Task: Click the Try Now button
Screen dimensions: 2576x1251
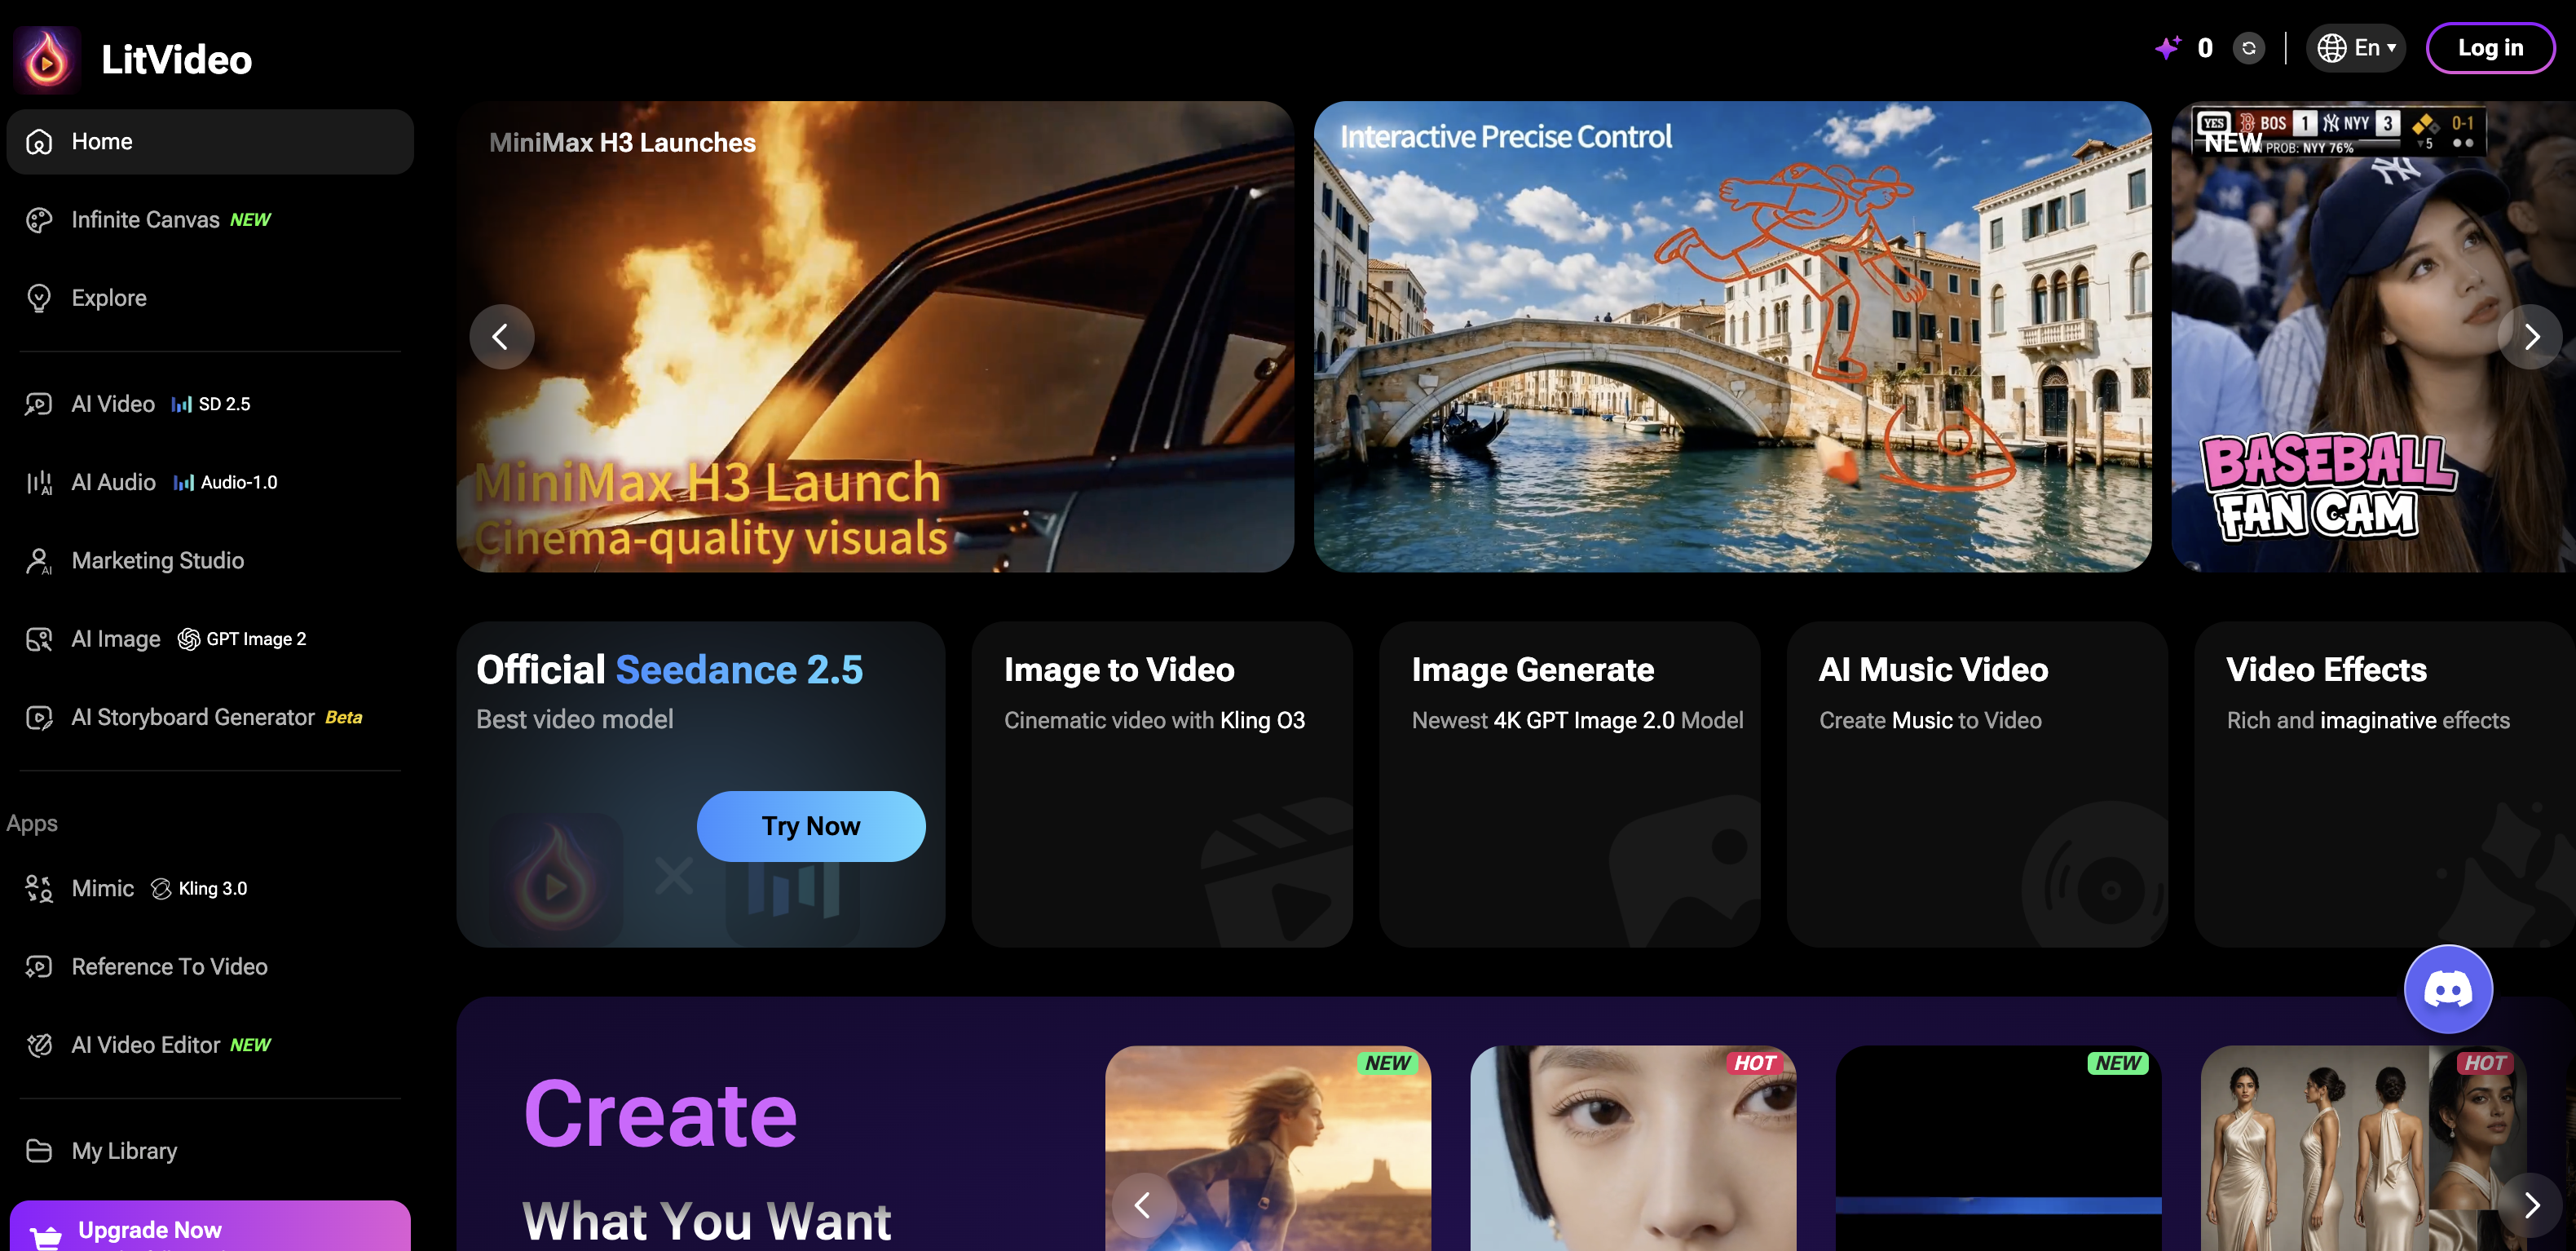Action: (x=811, y=826)
